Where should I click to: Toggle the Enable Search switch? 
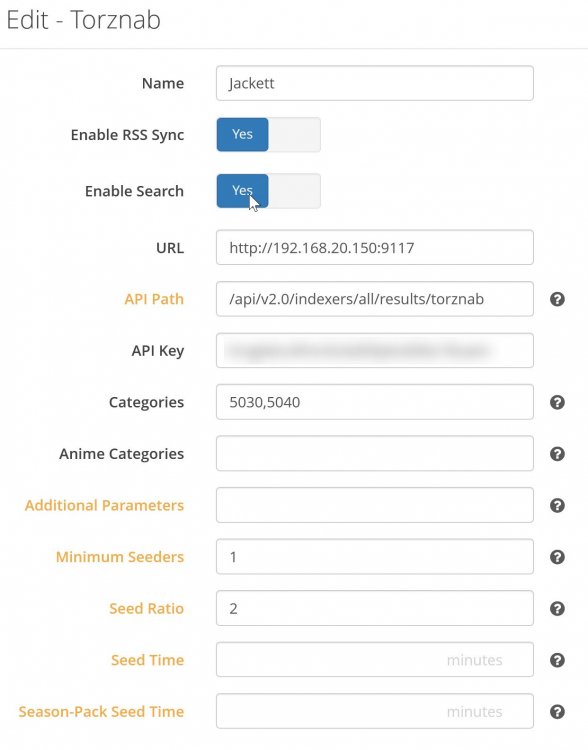coord(268,191)
